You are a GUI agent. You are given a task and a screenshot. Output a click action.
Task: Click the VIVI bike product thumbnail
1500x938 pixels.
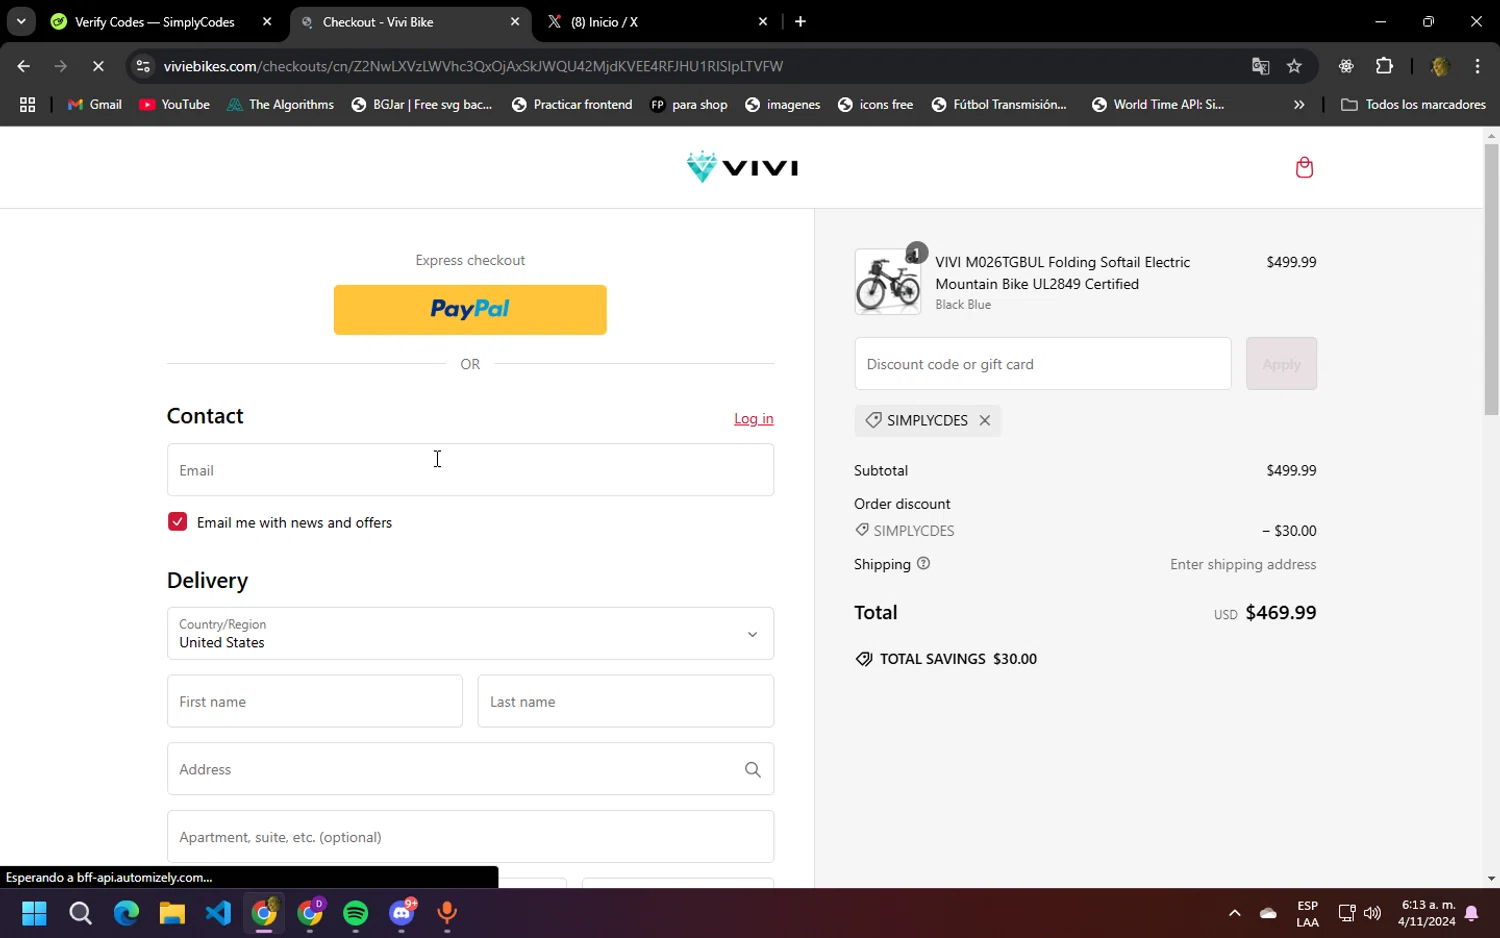pyautogui.click(x=888, y=282)
